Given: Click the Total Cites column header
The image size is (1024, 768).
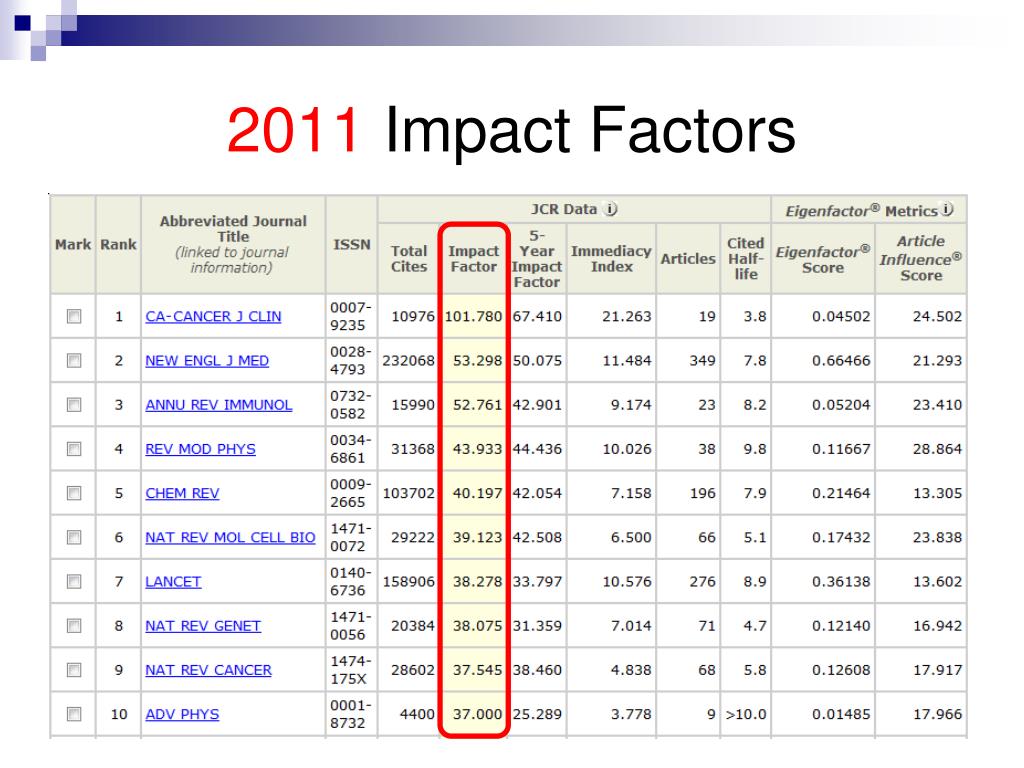Looking at the screenshot, I should click(409, 259).
